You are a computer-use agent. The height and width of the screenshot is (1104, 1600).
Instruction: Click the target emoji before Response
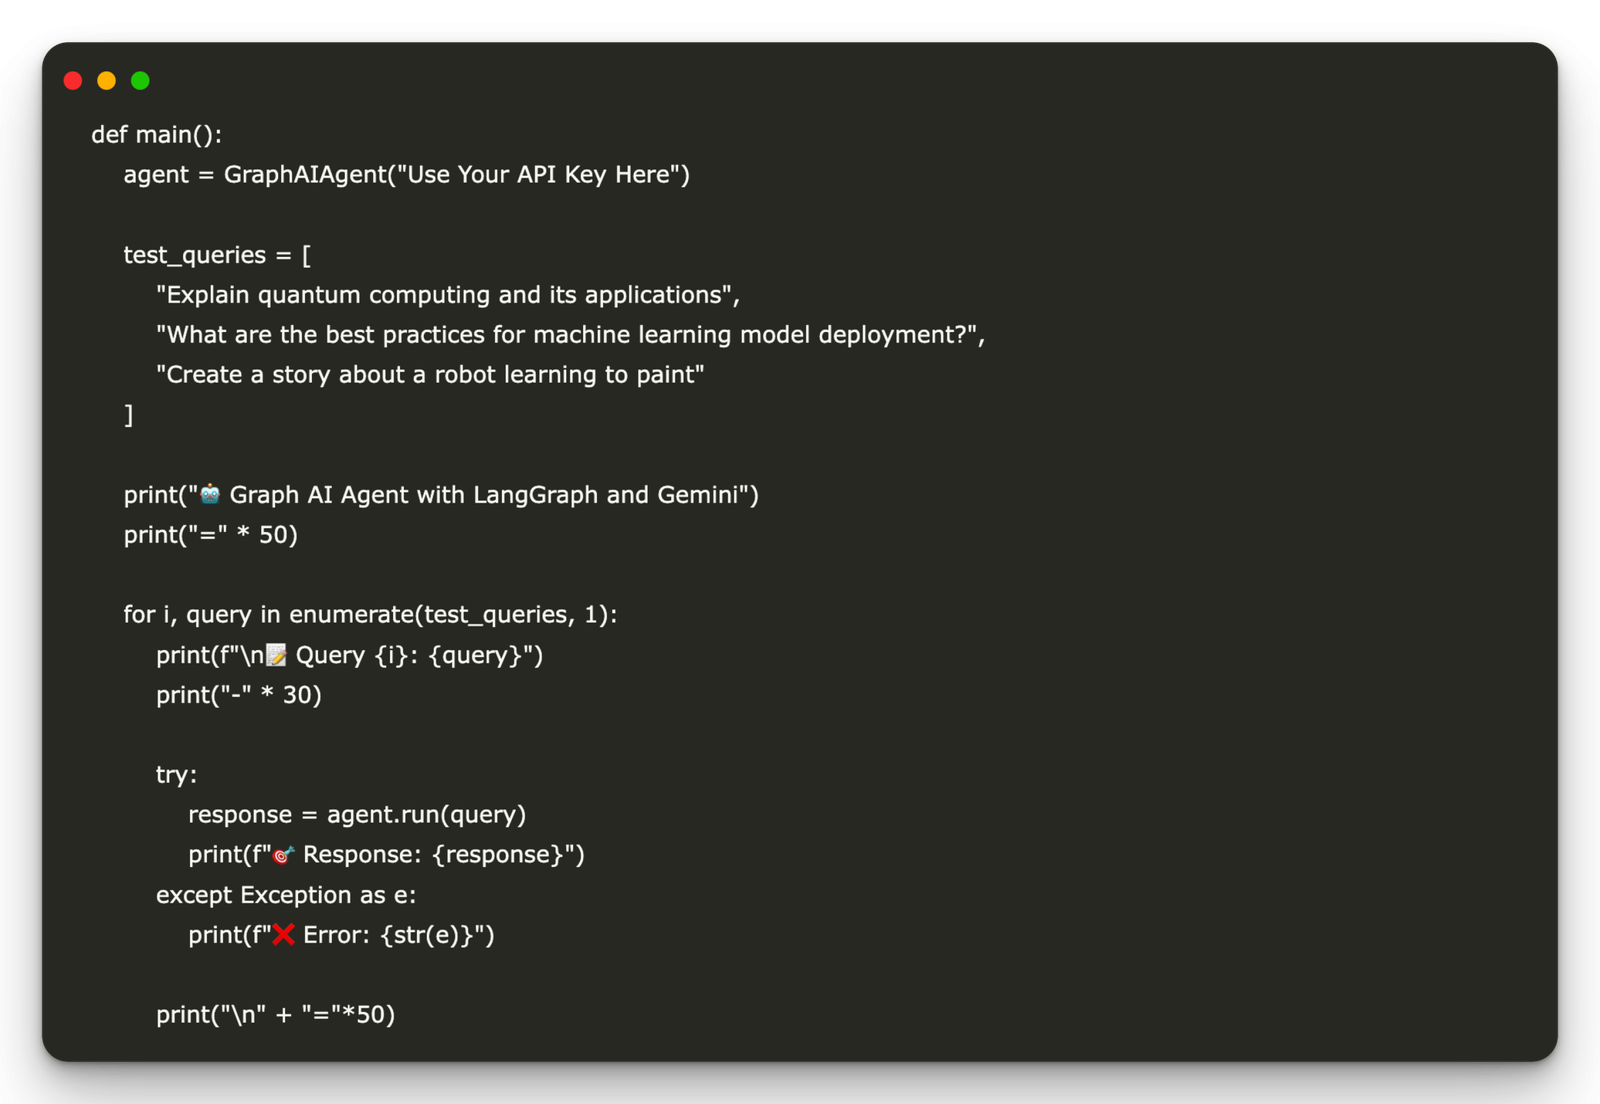pos(283,855)
